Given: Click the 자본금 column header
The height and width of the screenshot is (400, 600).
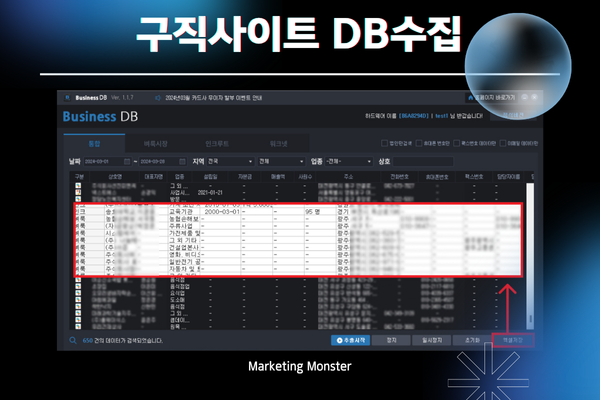Looking at the screenshot, I should coord(245,177).
